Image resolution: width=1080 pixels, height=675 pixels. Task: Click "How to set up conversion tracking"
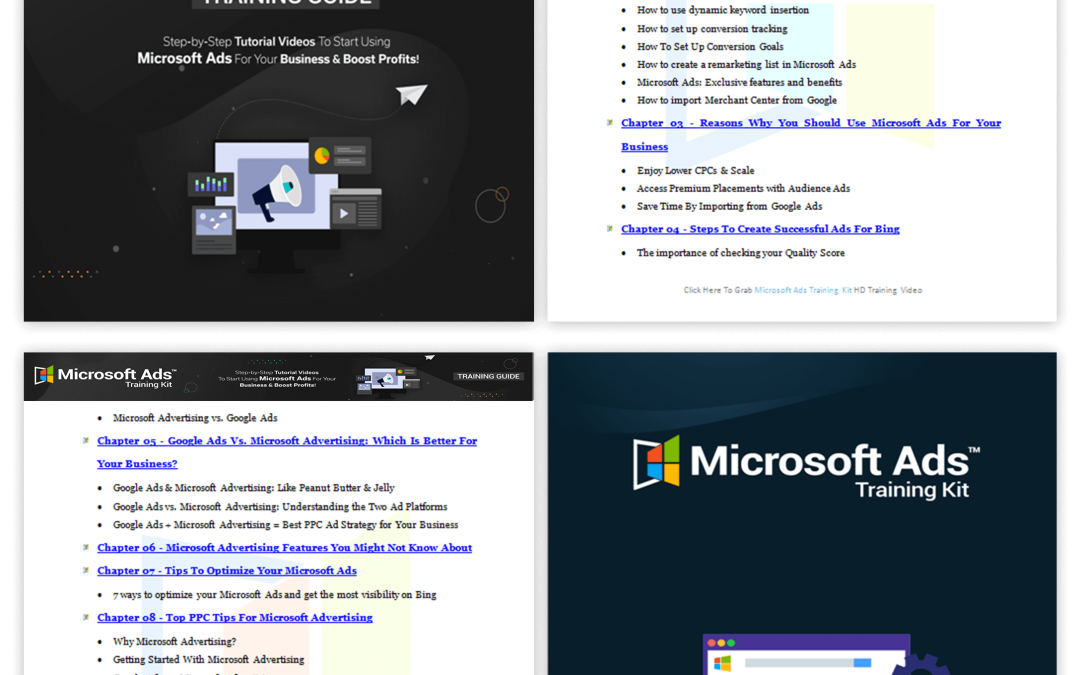[712, 28]
